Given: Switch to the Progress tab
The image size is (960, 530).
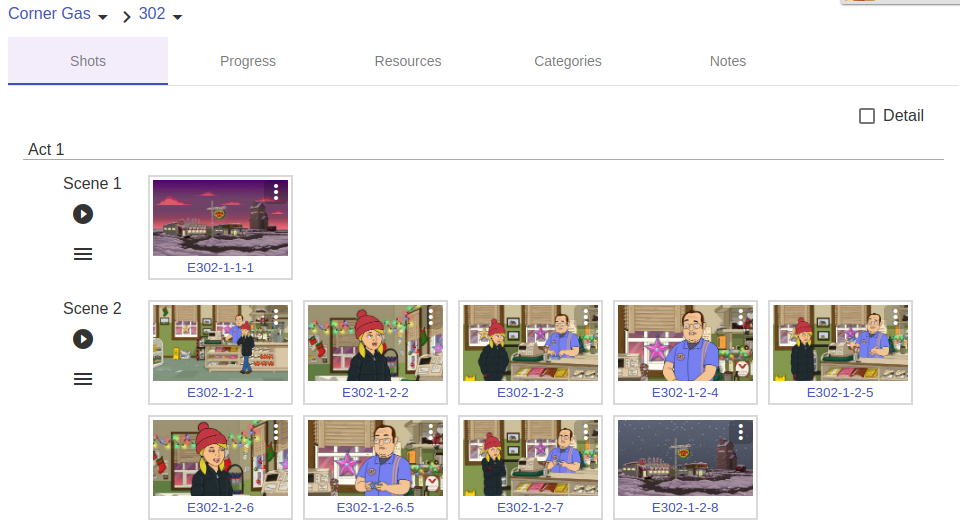Looking at the screenshot, I should pyautogui.click(x=248, y=61).
